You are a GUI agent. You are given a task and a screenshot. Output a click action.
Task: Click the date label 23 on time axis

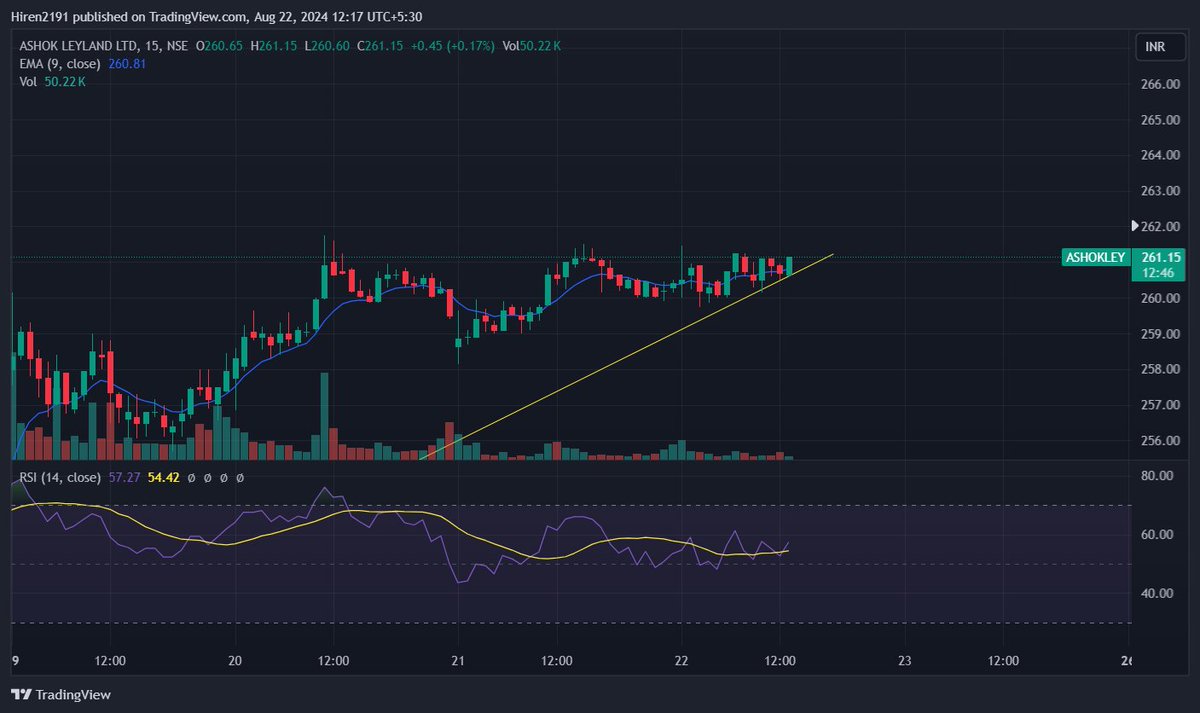905,661
